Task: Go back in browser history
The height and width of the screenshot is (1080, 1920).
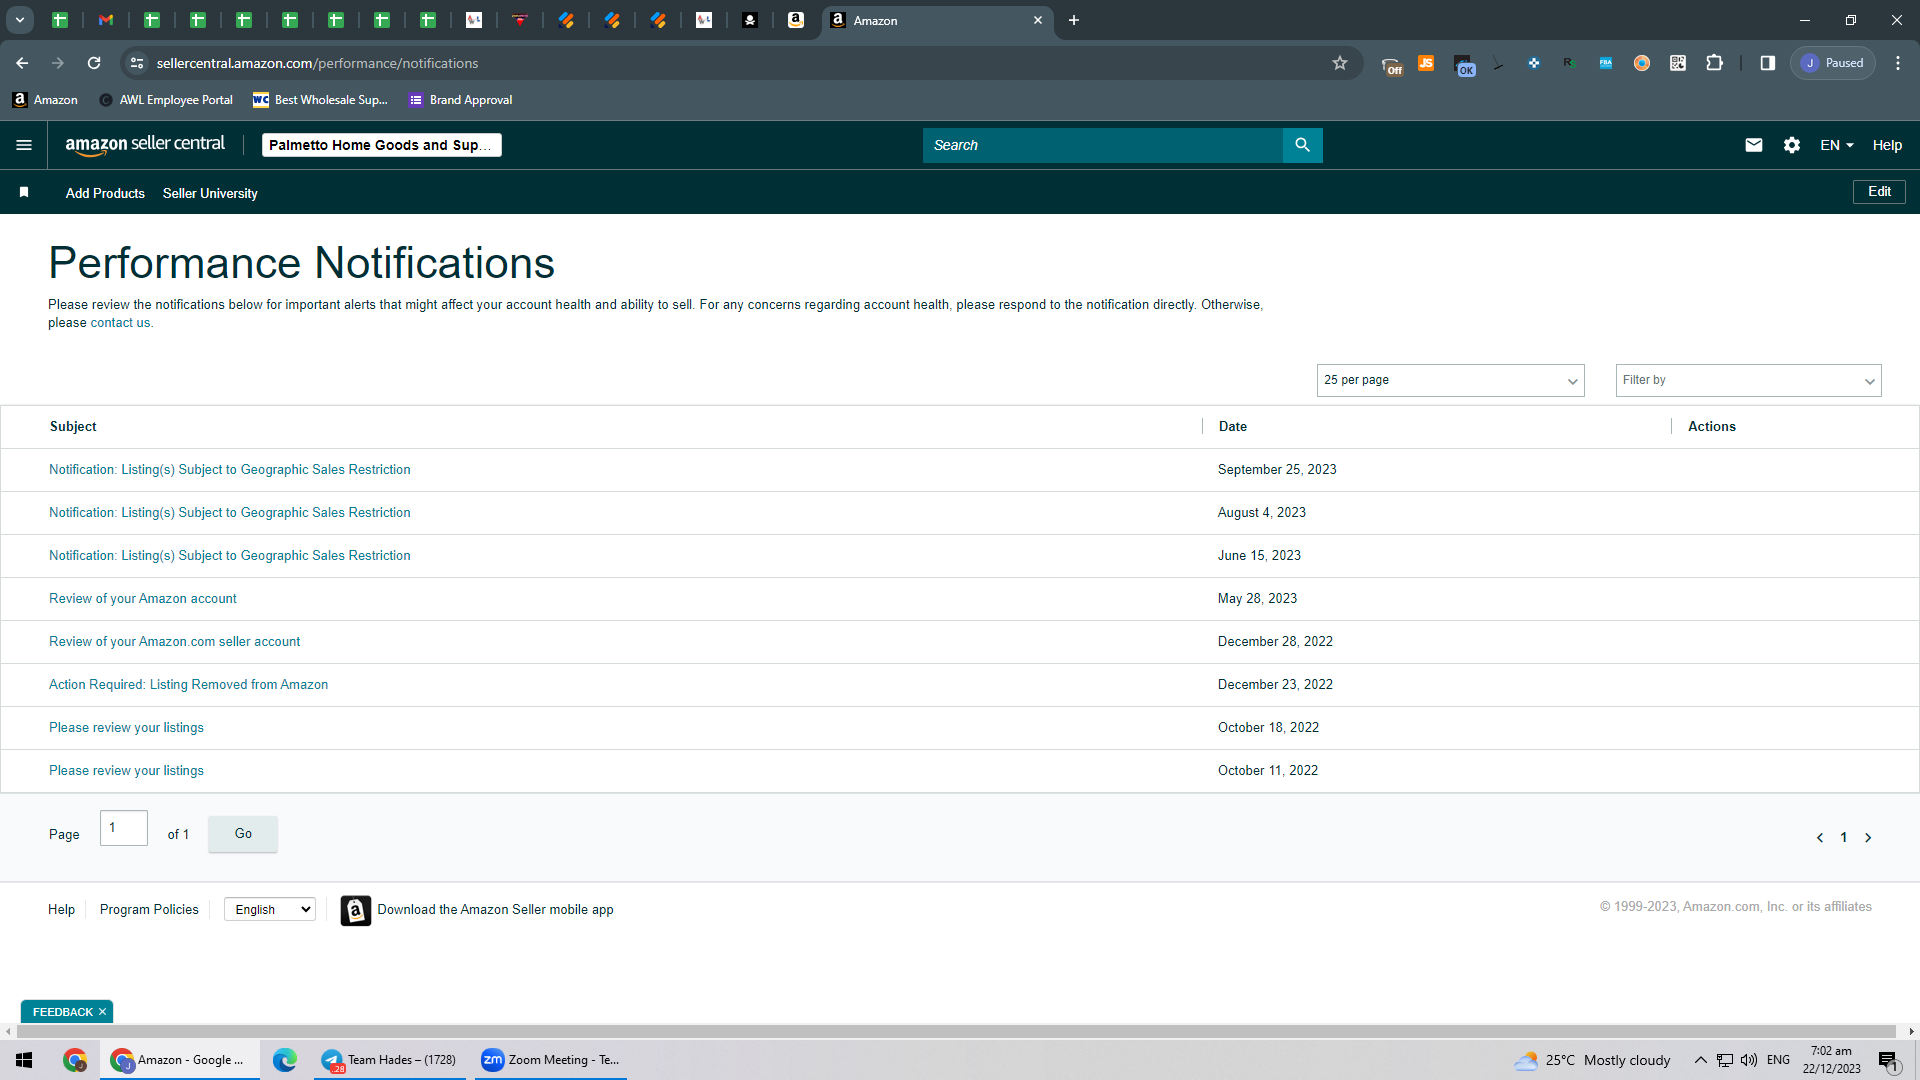Action: pyautogui.click(x=22, y=63)
